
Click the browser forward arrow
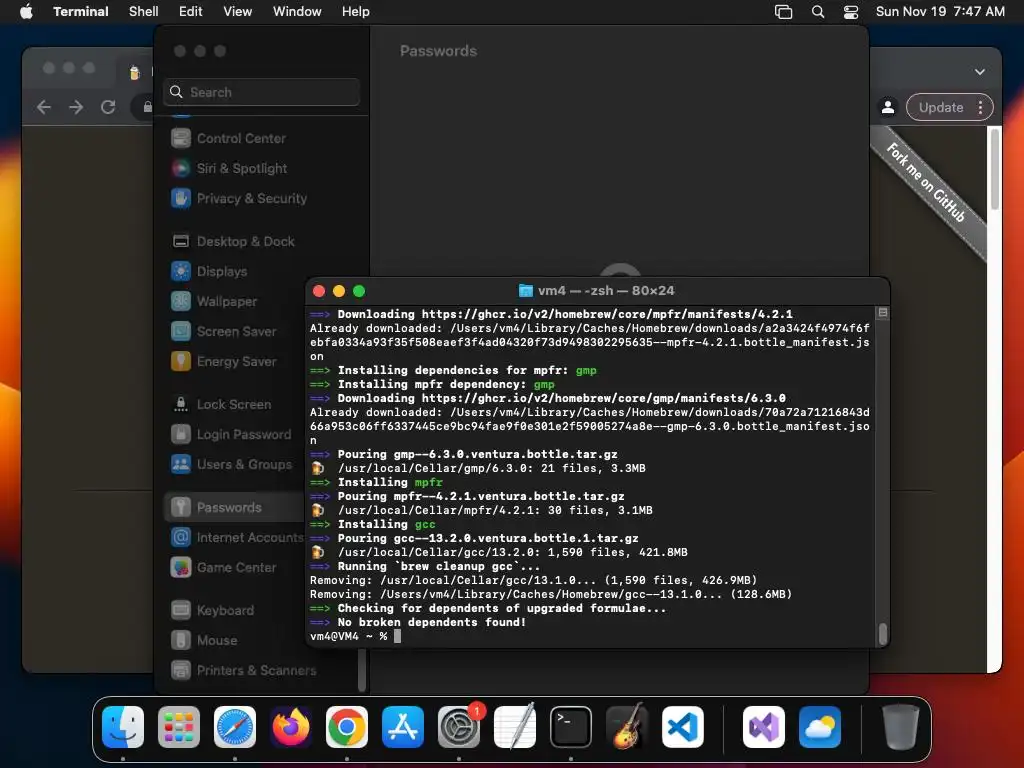76,107
